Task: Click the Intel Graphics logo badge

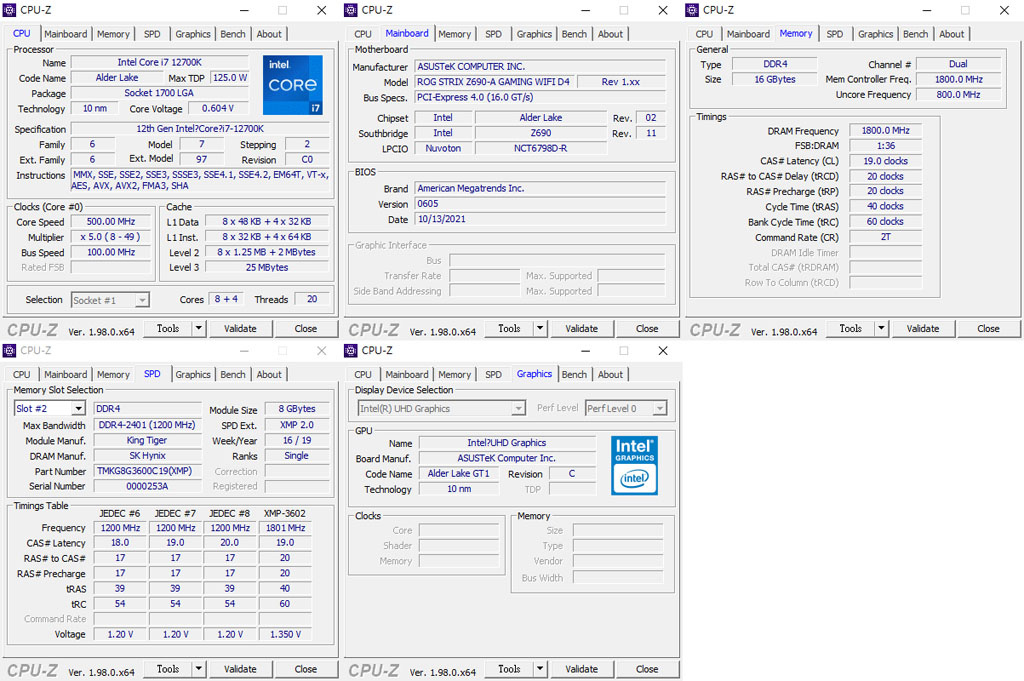Action: coord(634,465)
